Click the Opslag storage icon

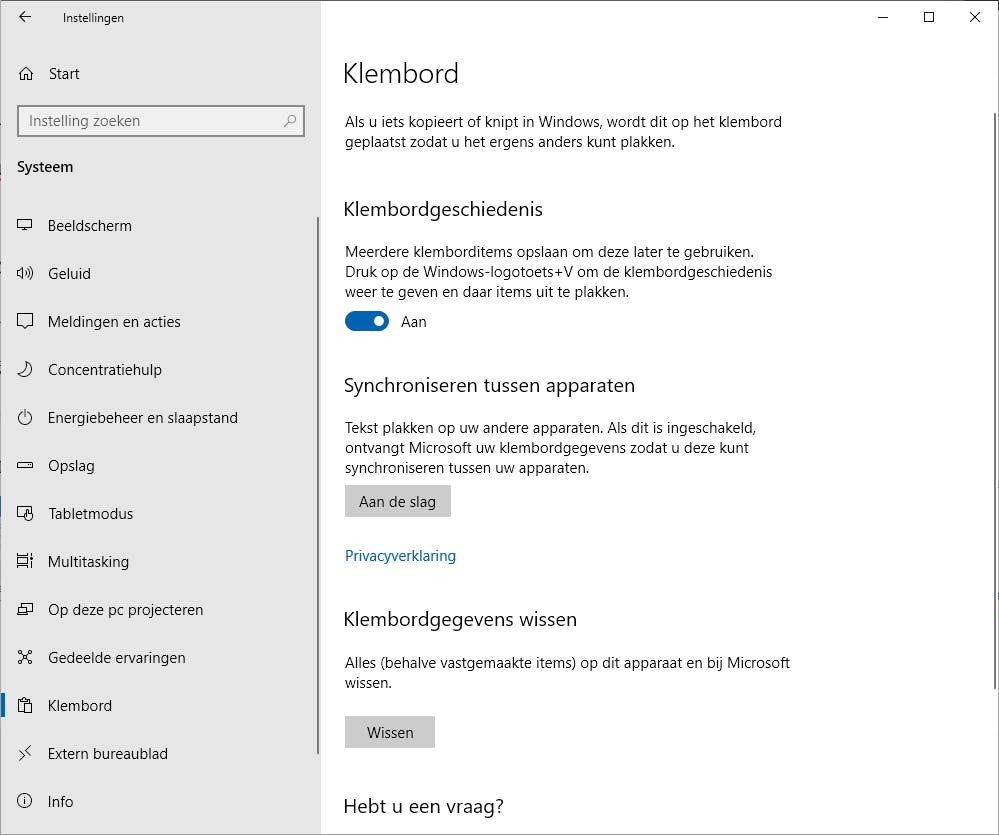click(x=26, y=466)
